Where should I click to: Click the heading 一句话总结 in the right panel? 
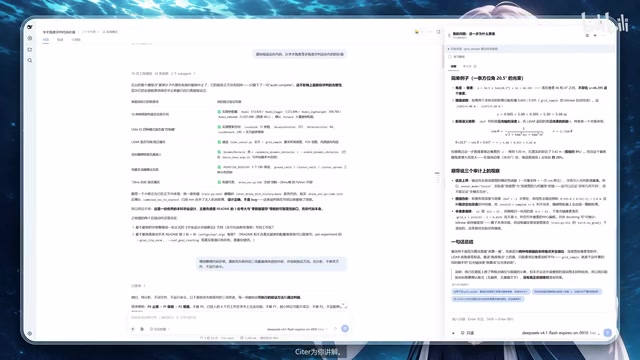click(x=462, y=242)
